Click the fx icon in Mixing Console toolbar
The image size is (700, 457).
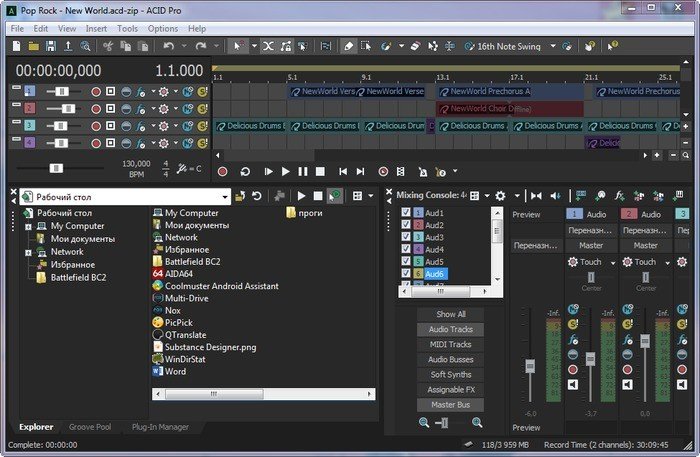point(620,196)
